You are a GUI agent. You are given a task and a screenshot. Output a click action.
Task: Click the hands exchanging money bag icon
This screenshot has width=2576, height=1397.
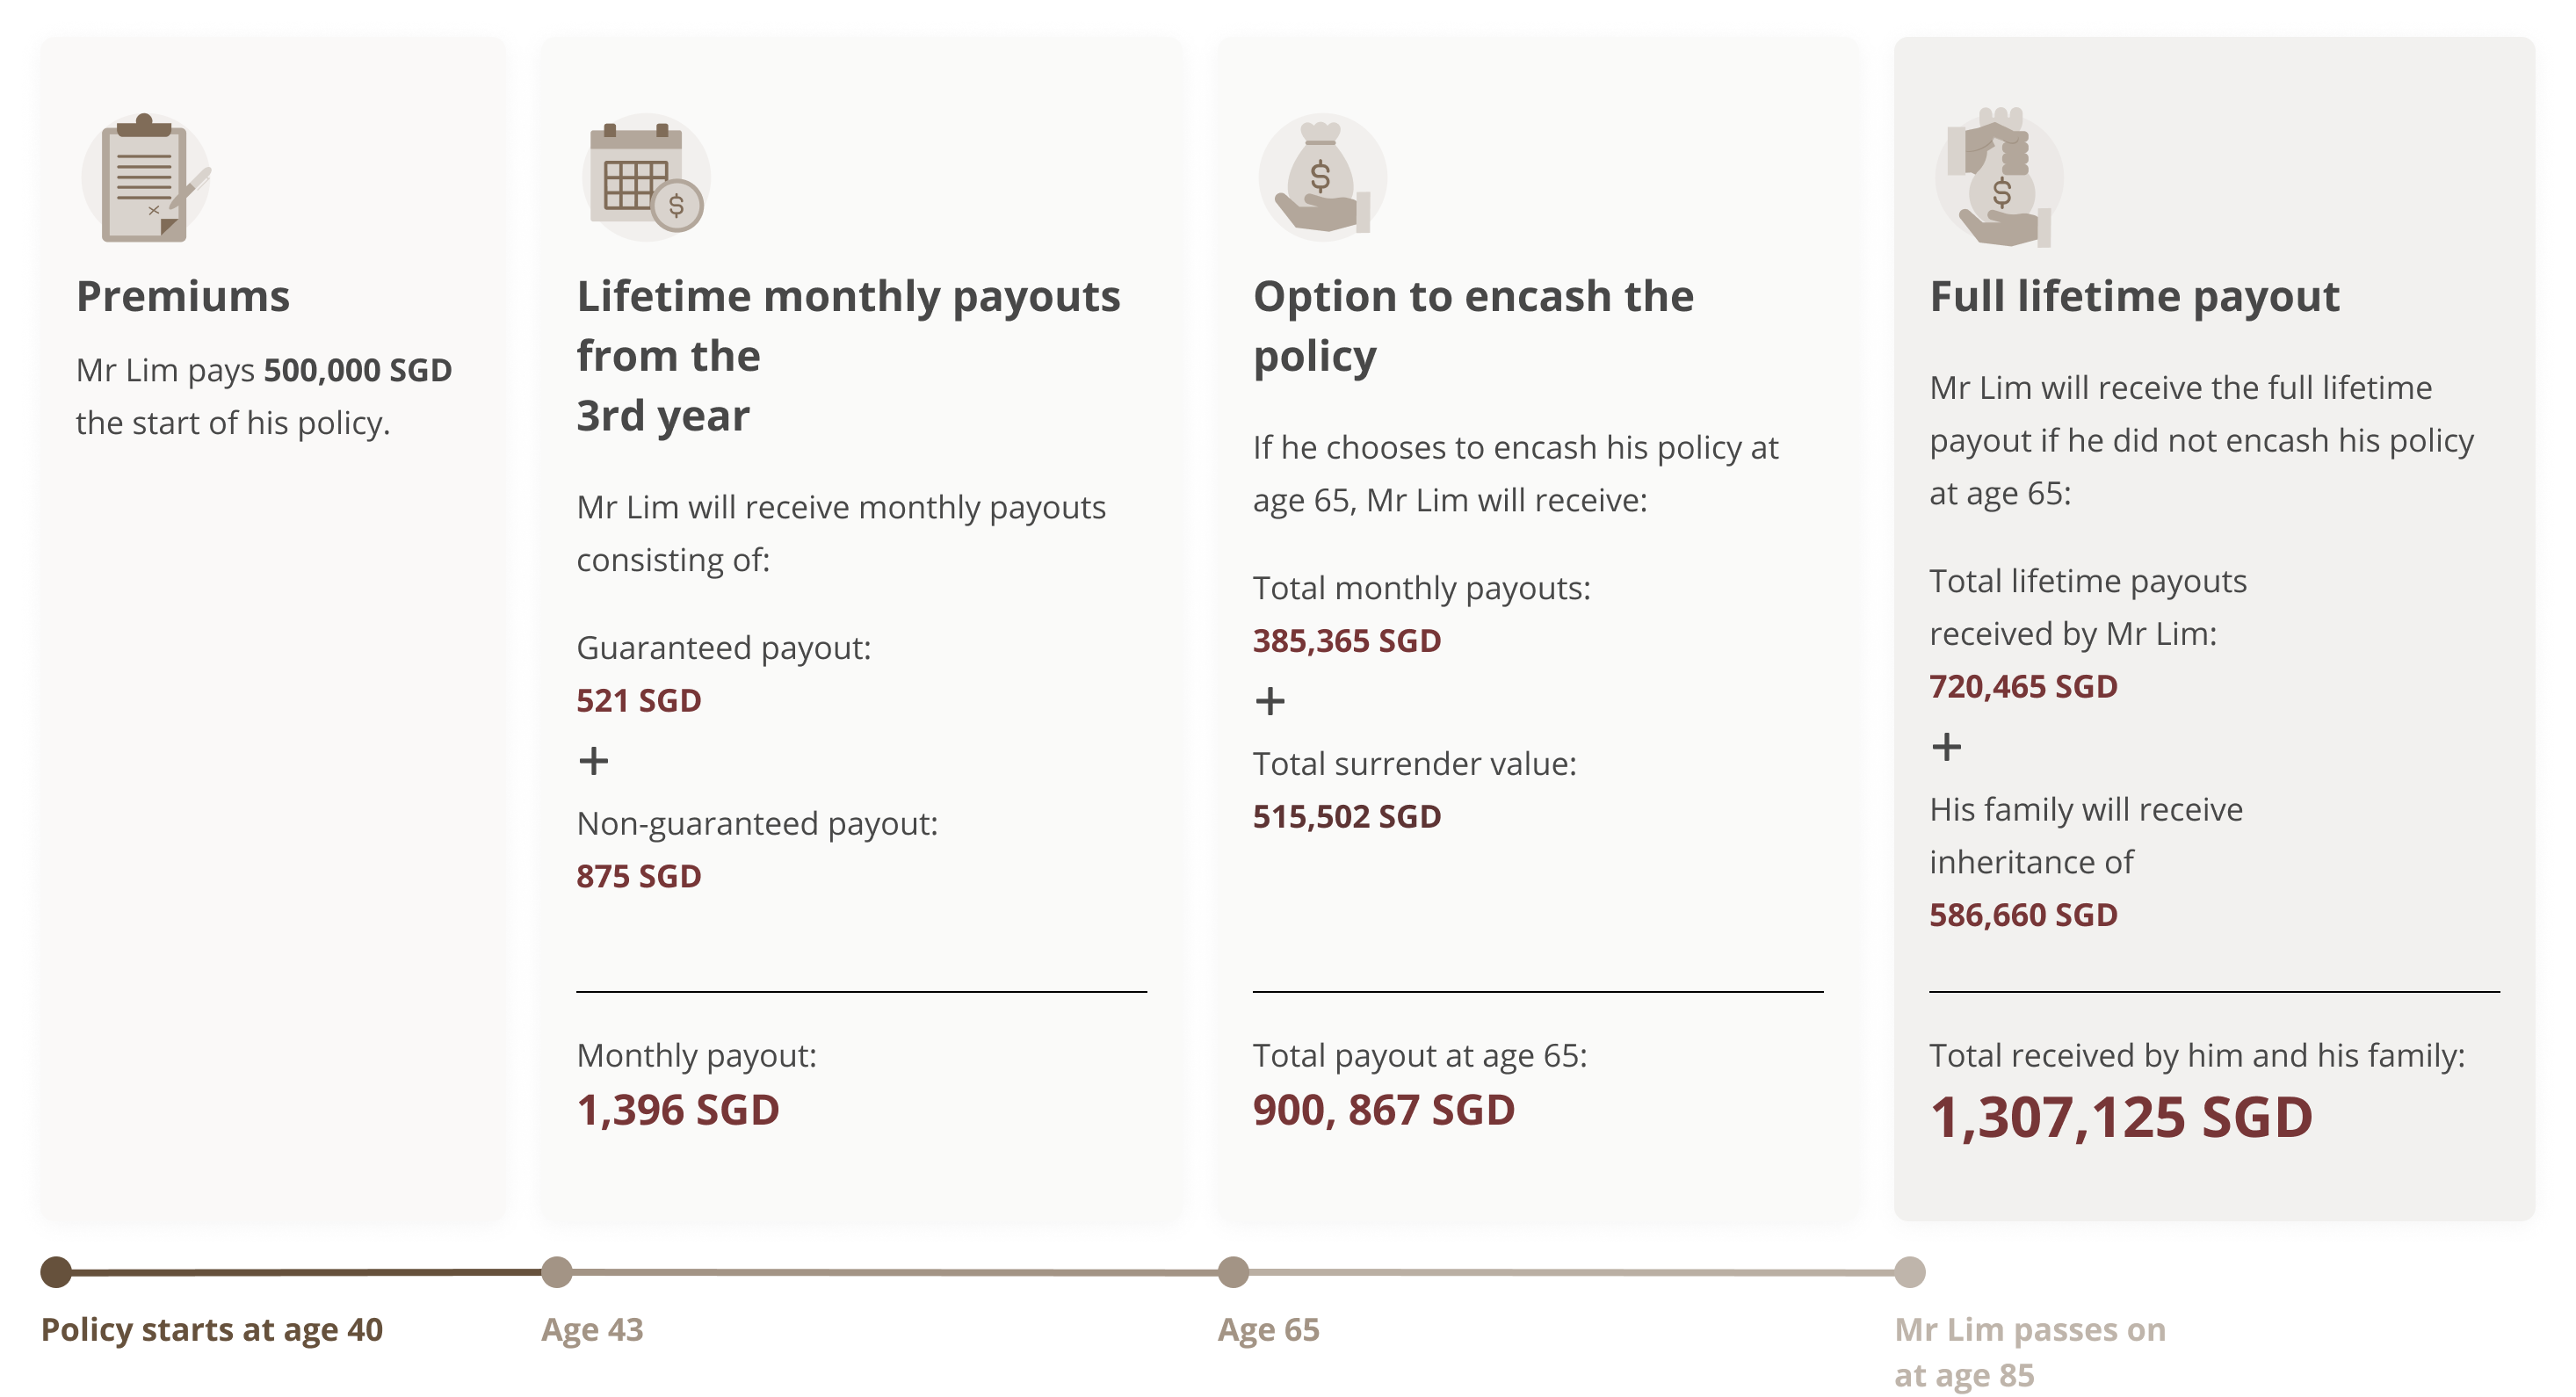(x=1998, y=177)
